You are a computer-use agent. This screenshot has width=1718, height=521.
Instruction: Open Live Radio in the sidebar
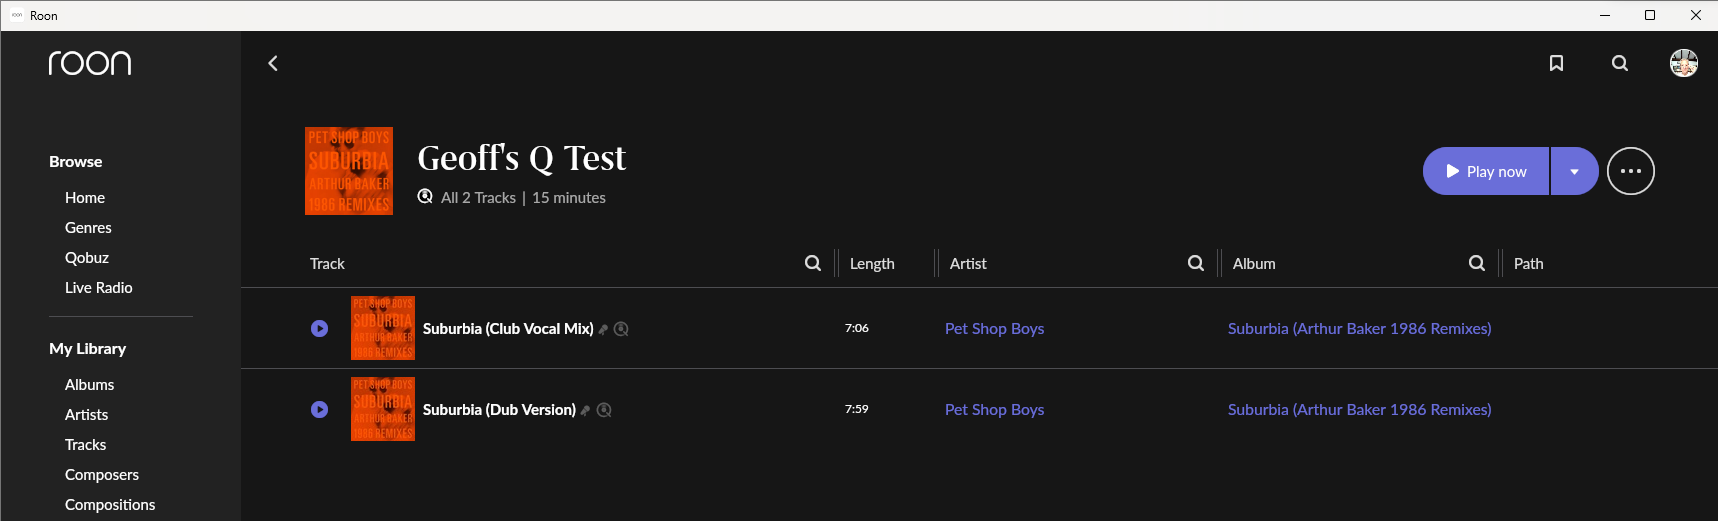pos(99,288)
